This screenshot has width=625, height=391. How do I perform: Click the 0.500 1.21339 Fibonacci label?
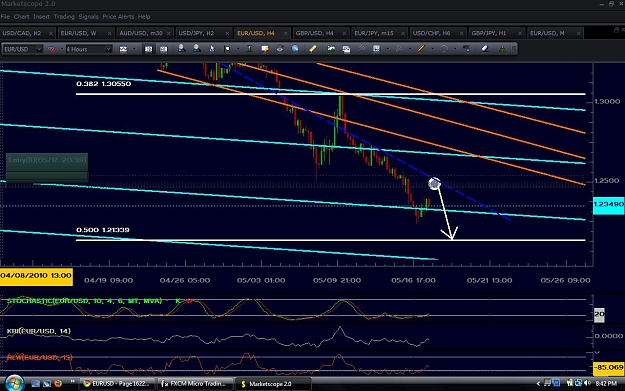coord(103,230)
